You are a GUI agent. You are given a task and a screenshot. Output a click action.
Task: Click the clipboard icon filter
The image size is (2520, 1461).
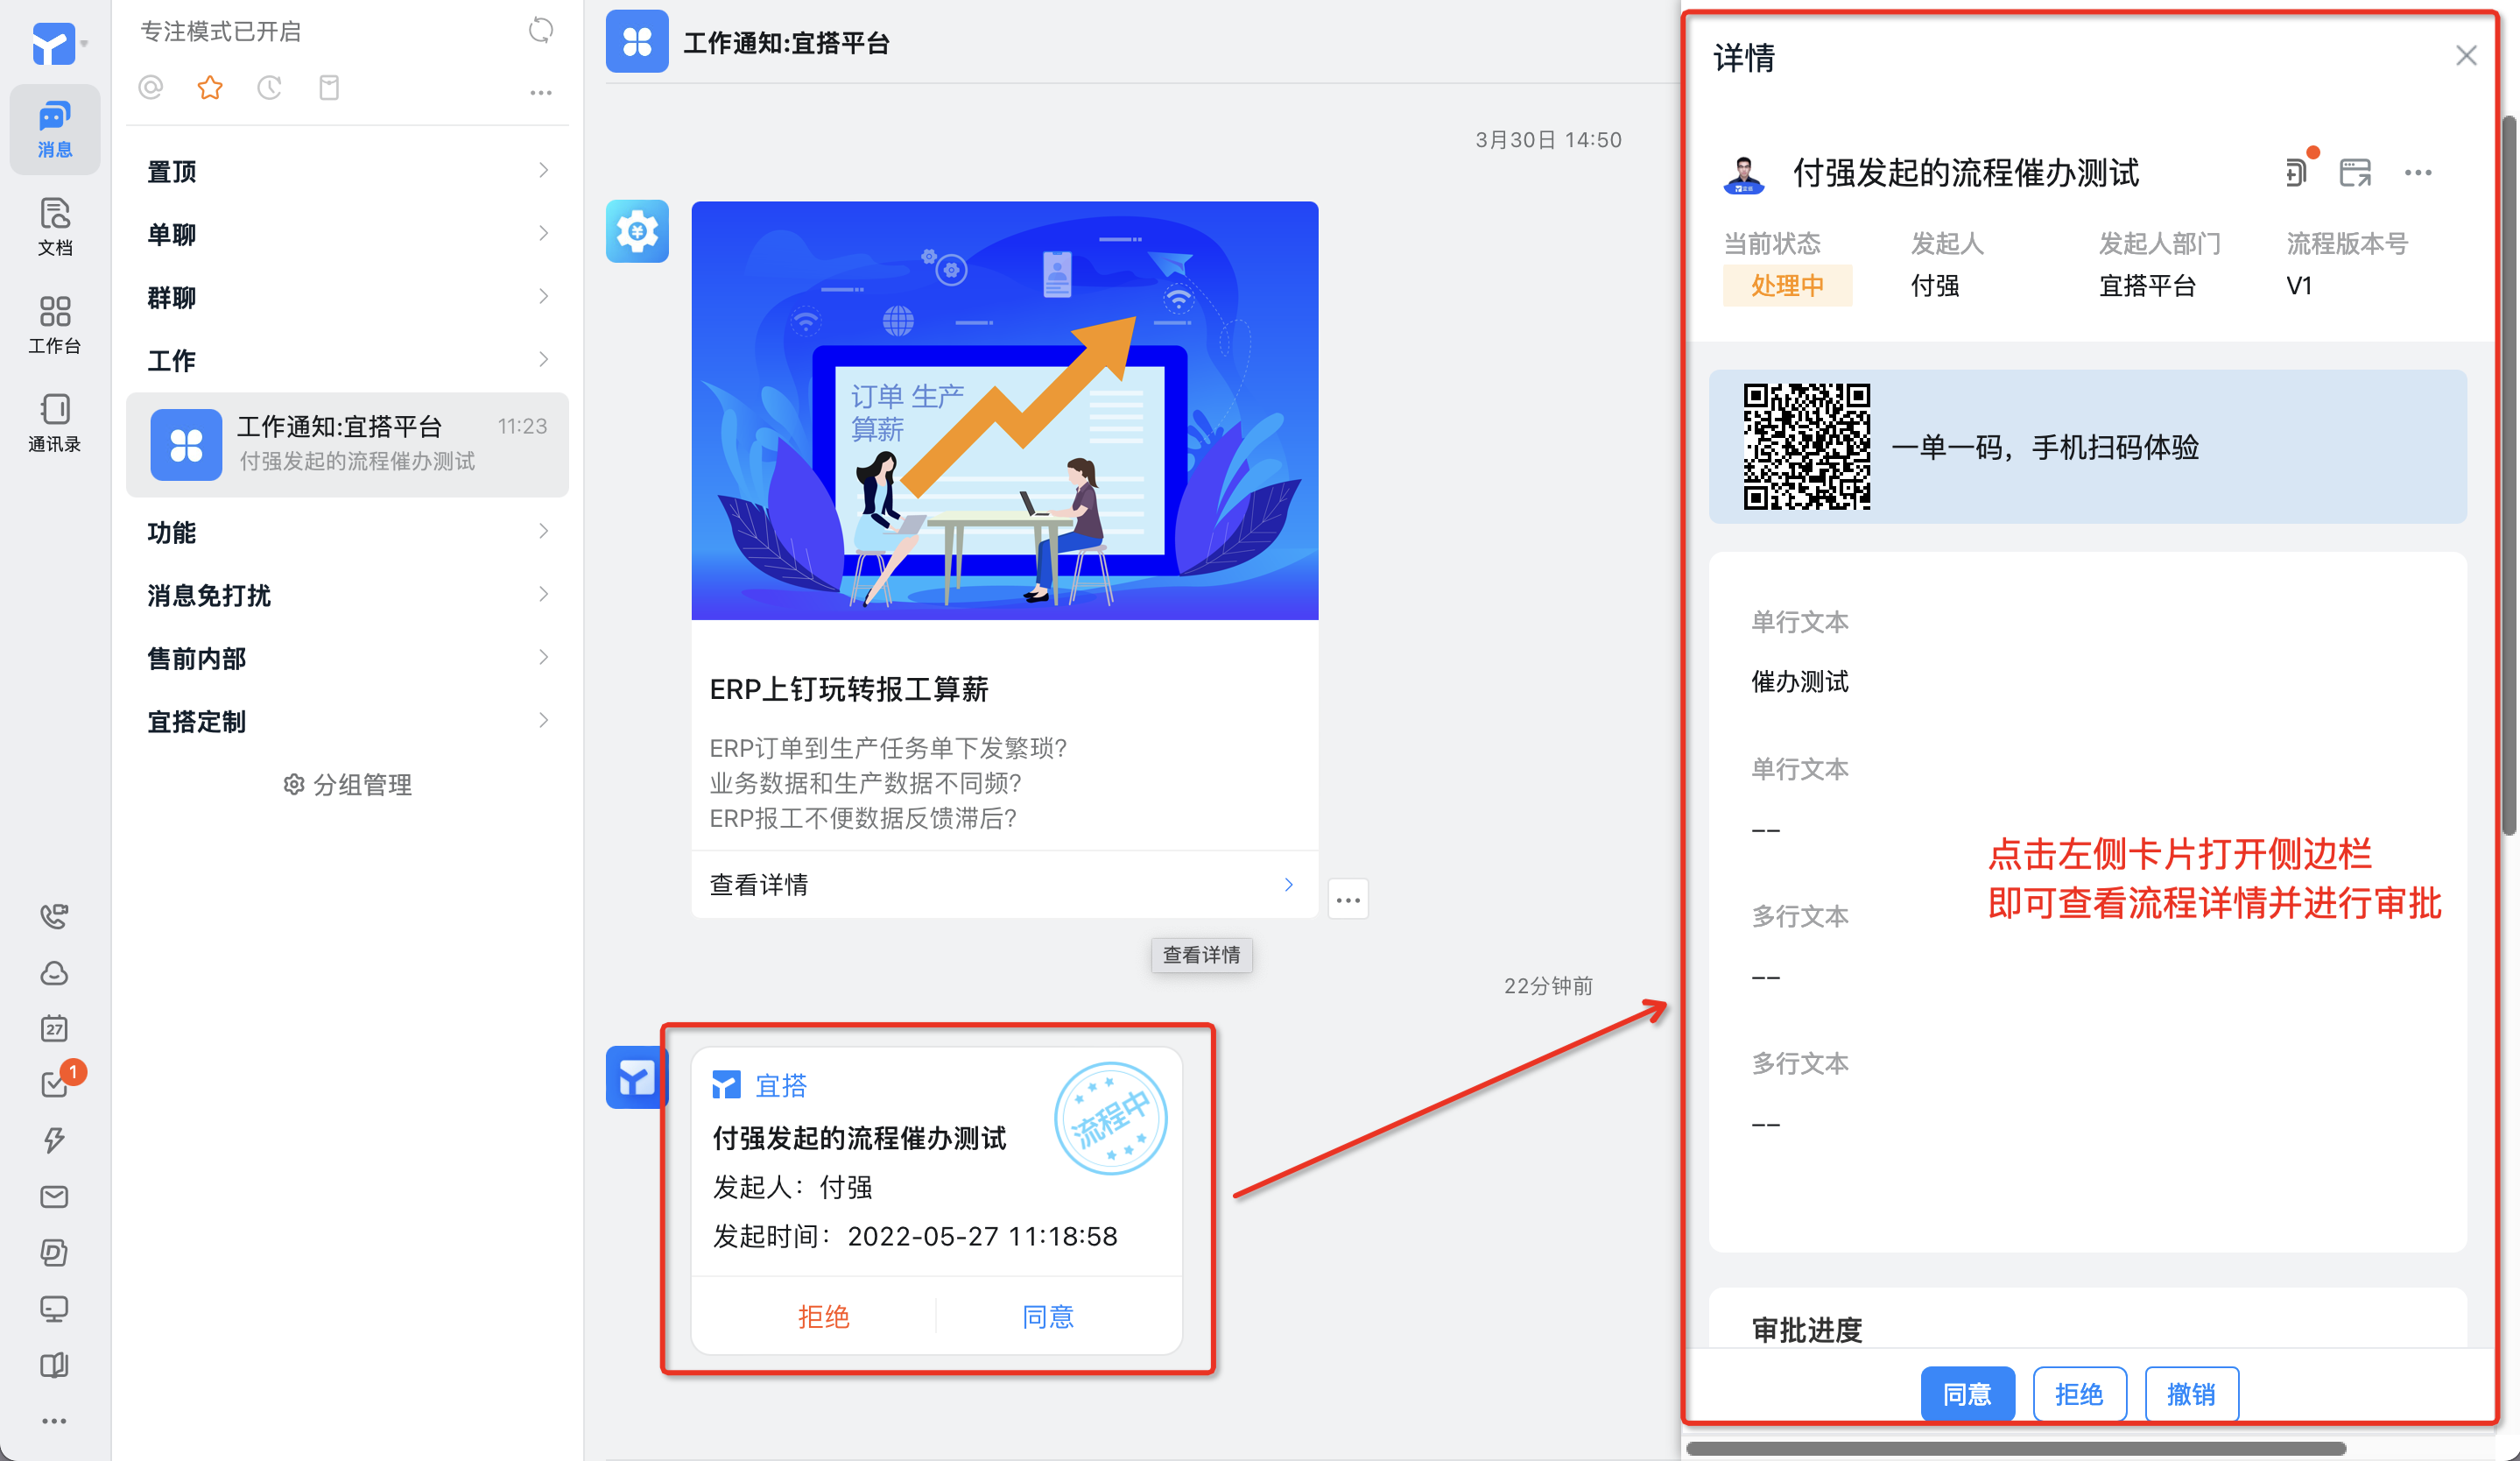(x=329, y=88)
